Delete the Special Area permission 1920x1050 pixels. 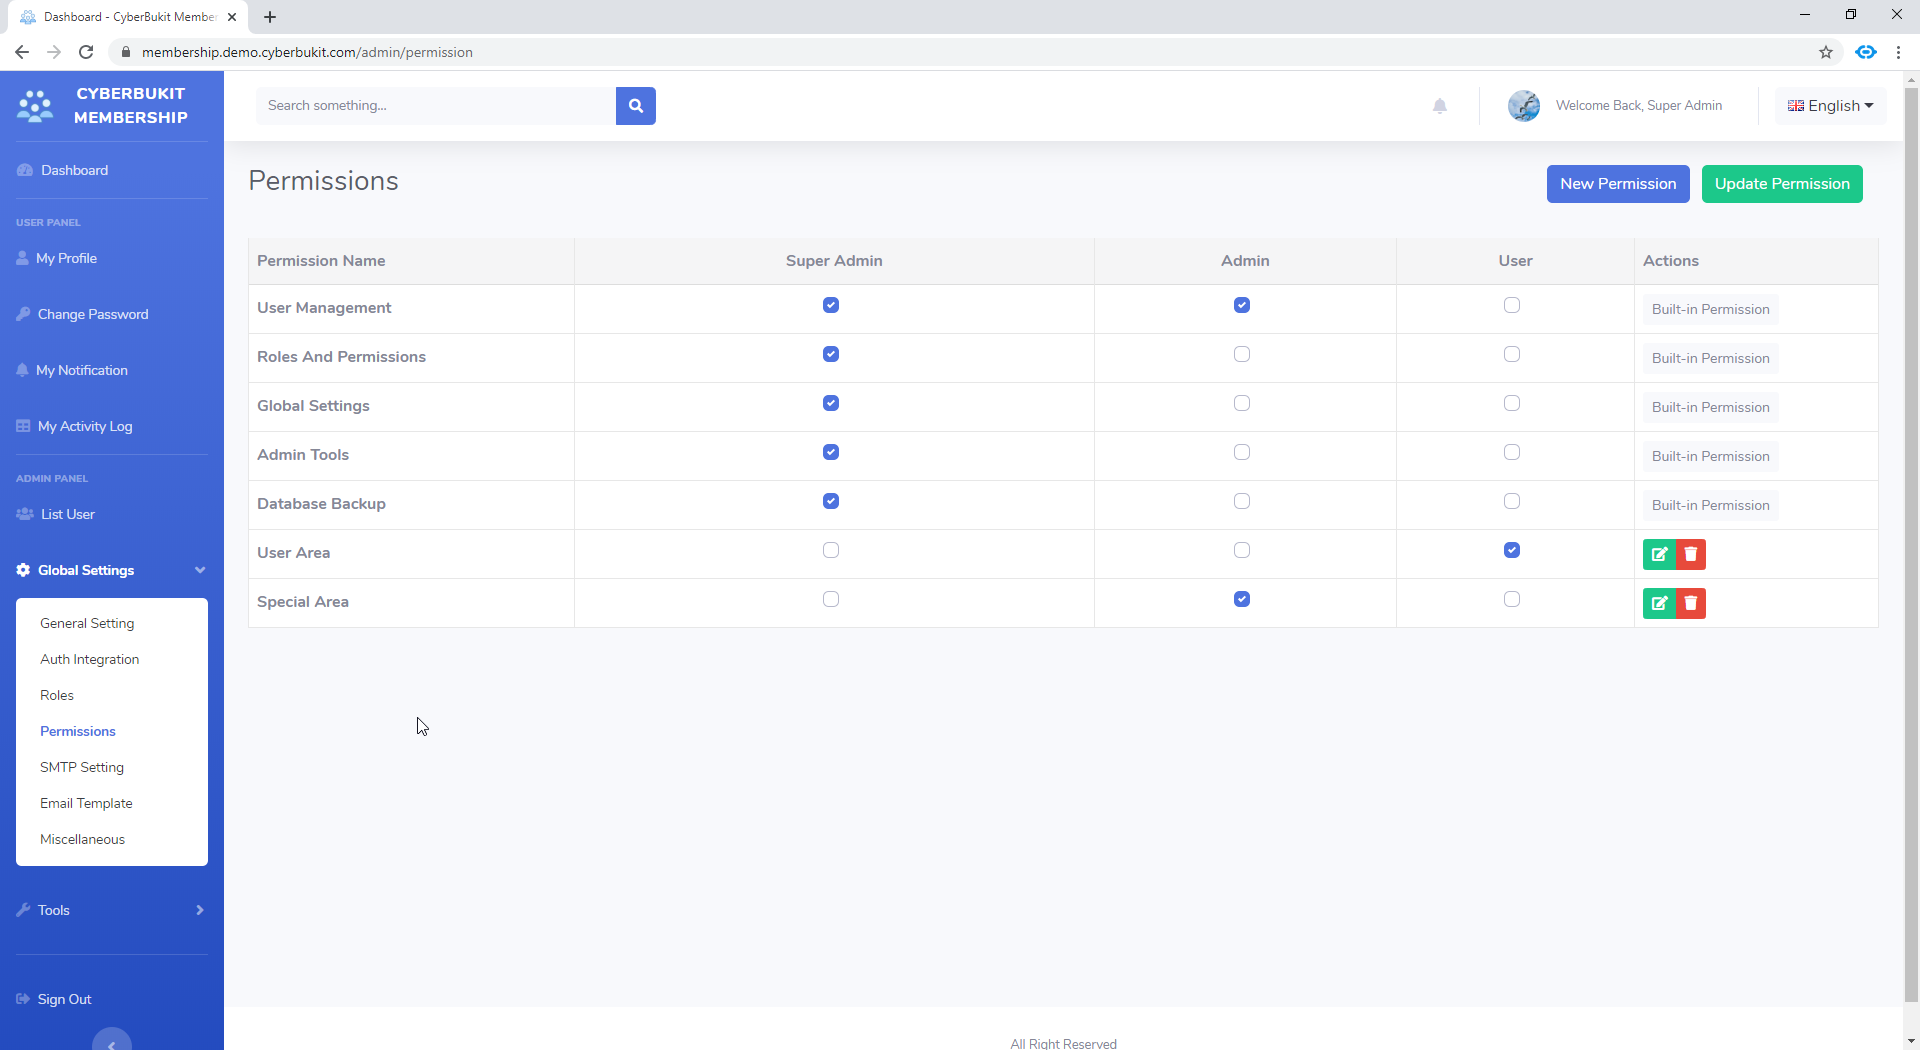pos(1690,603)
